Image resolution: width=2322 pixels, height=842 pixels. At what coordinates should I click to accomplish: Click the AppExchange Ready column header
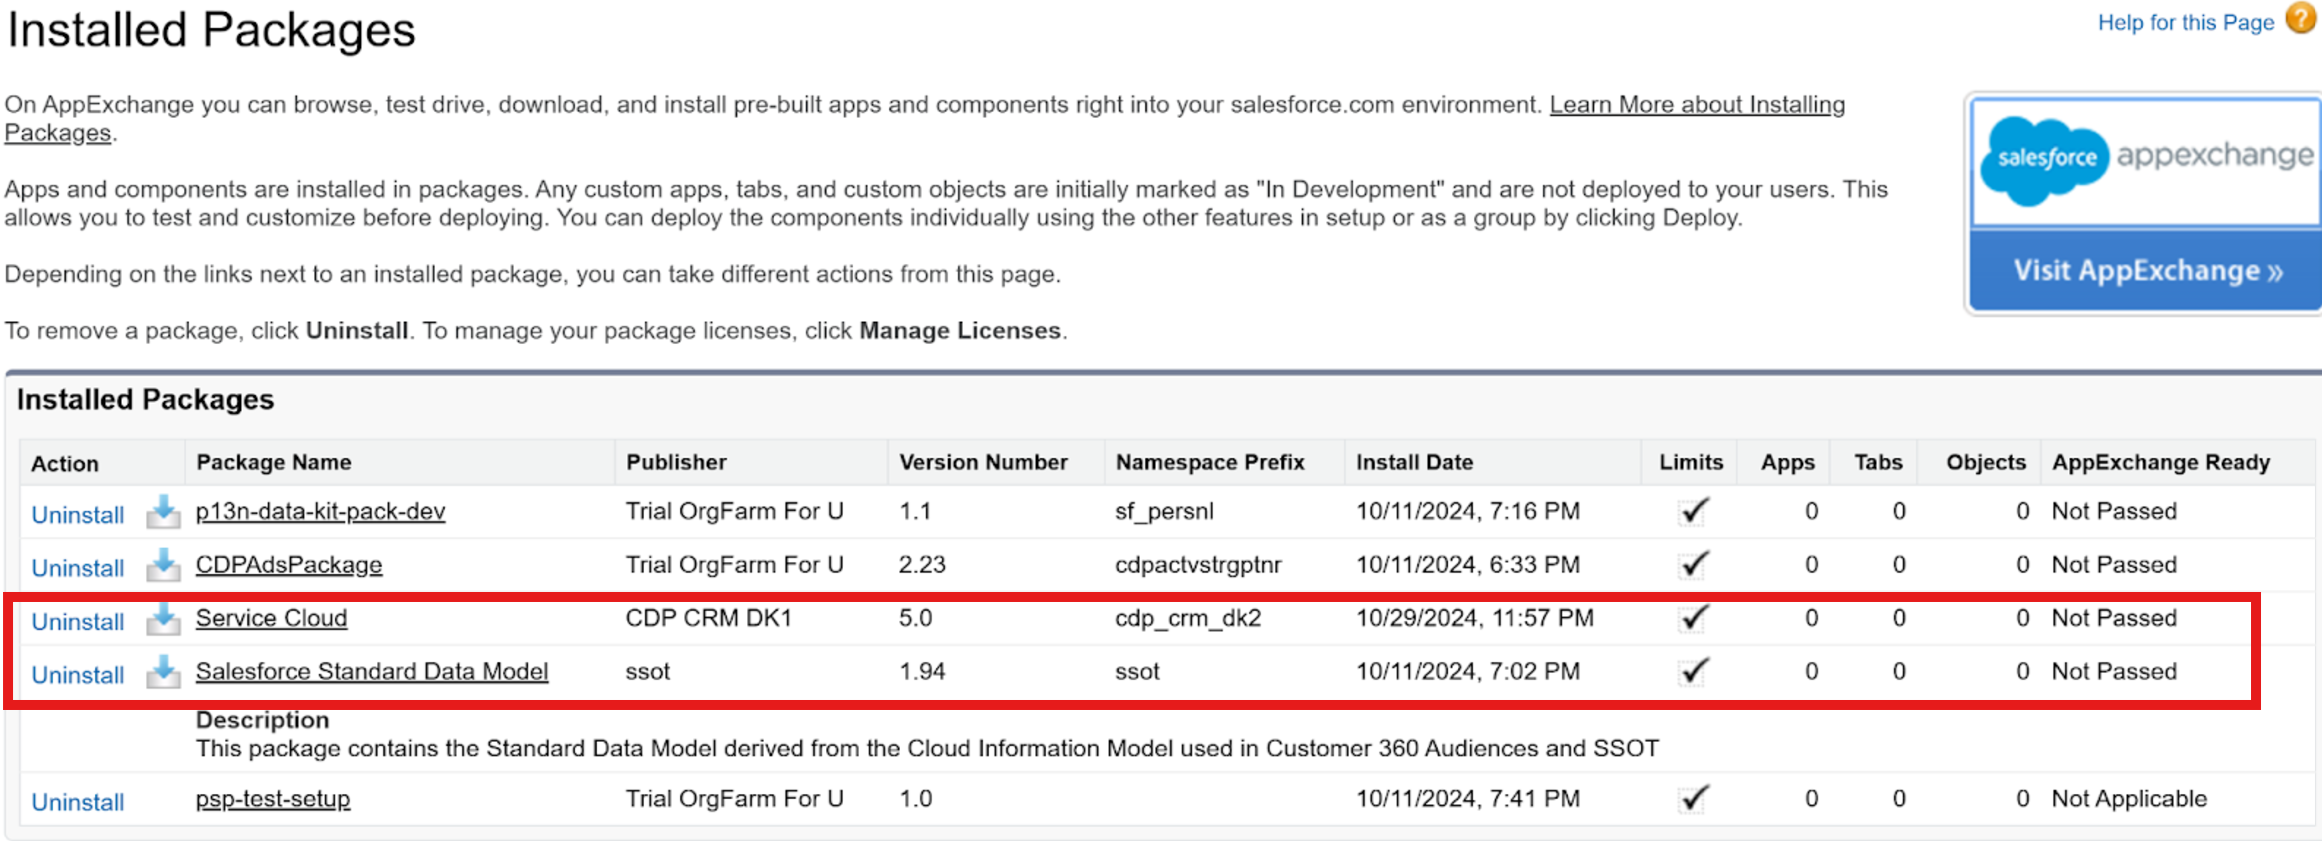[x=2161, y=463]
